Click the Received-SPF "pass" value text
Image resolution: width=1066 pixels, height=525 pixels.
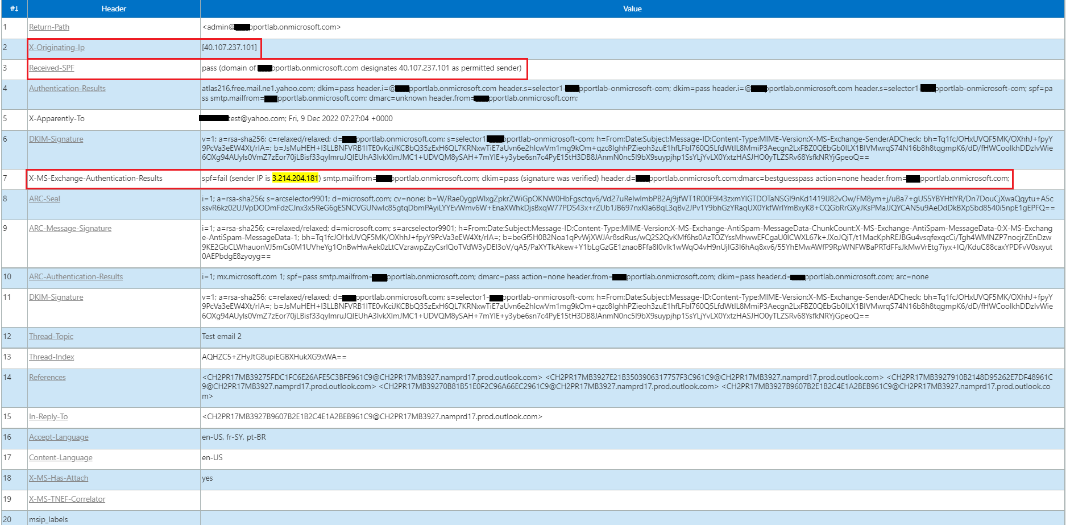(x=362, y=68)
